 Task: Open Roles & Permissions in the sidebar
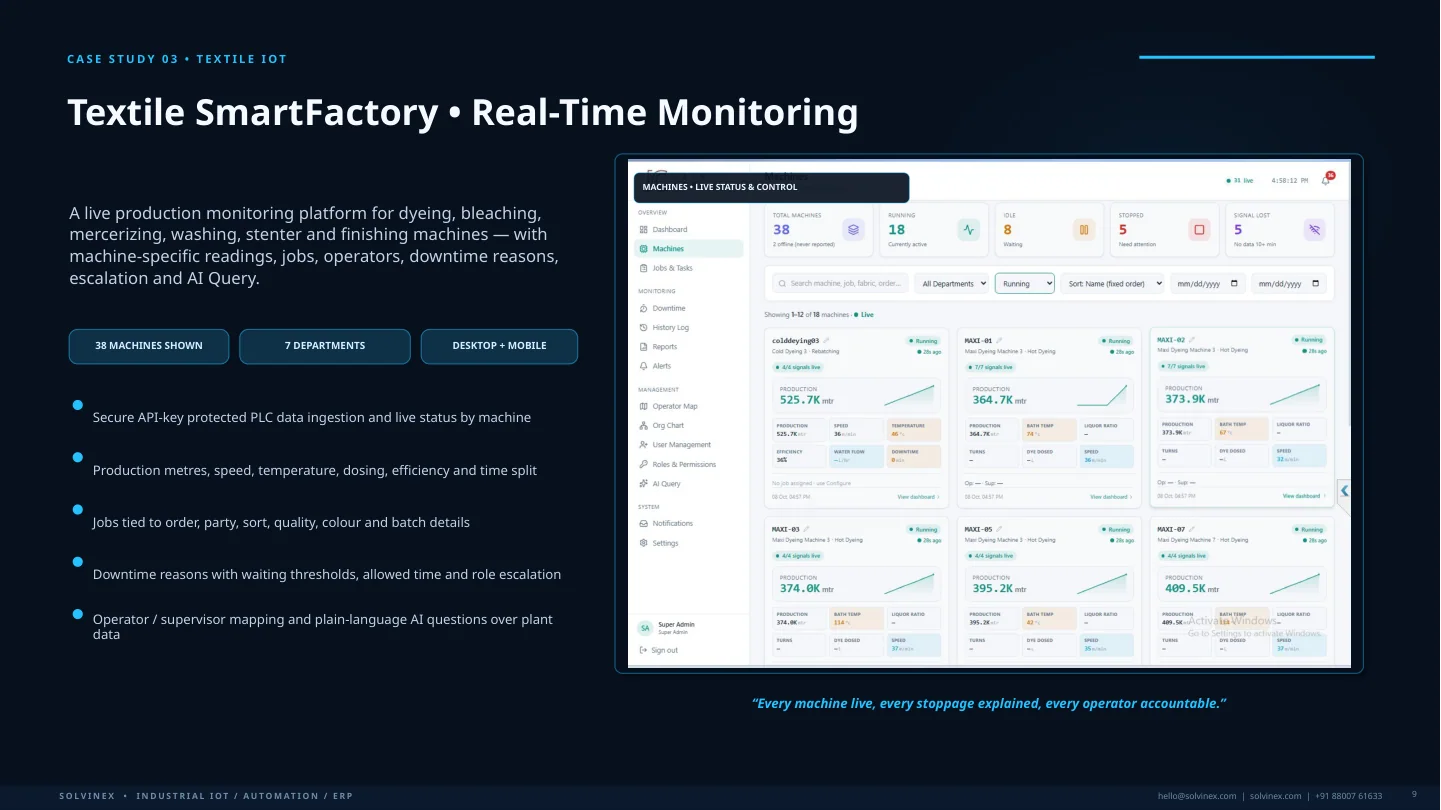click(x=690, y=465)
